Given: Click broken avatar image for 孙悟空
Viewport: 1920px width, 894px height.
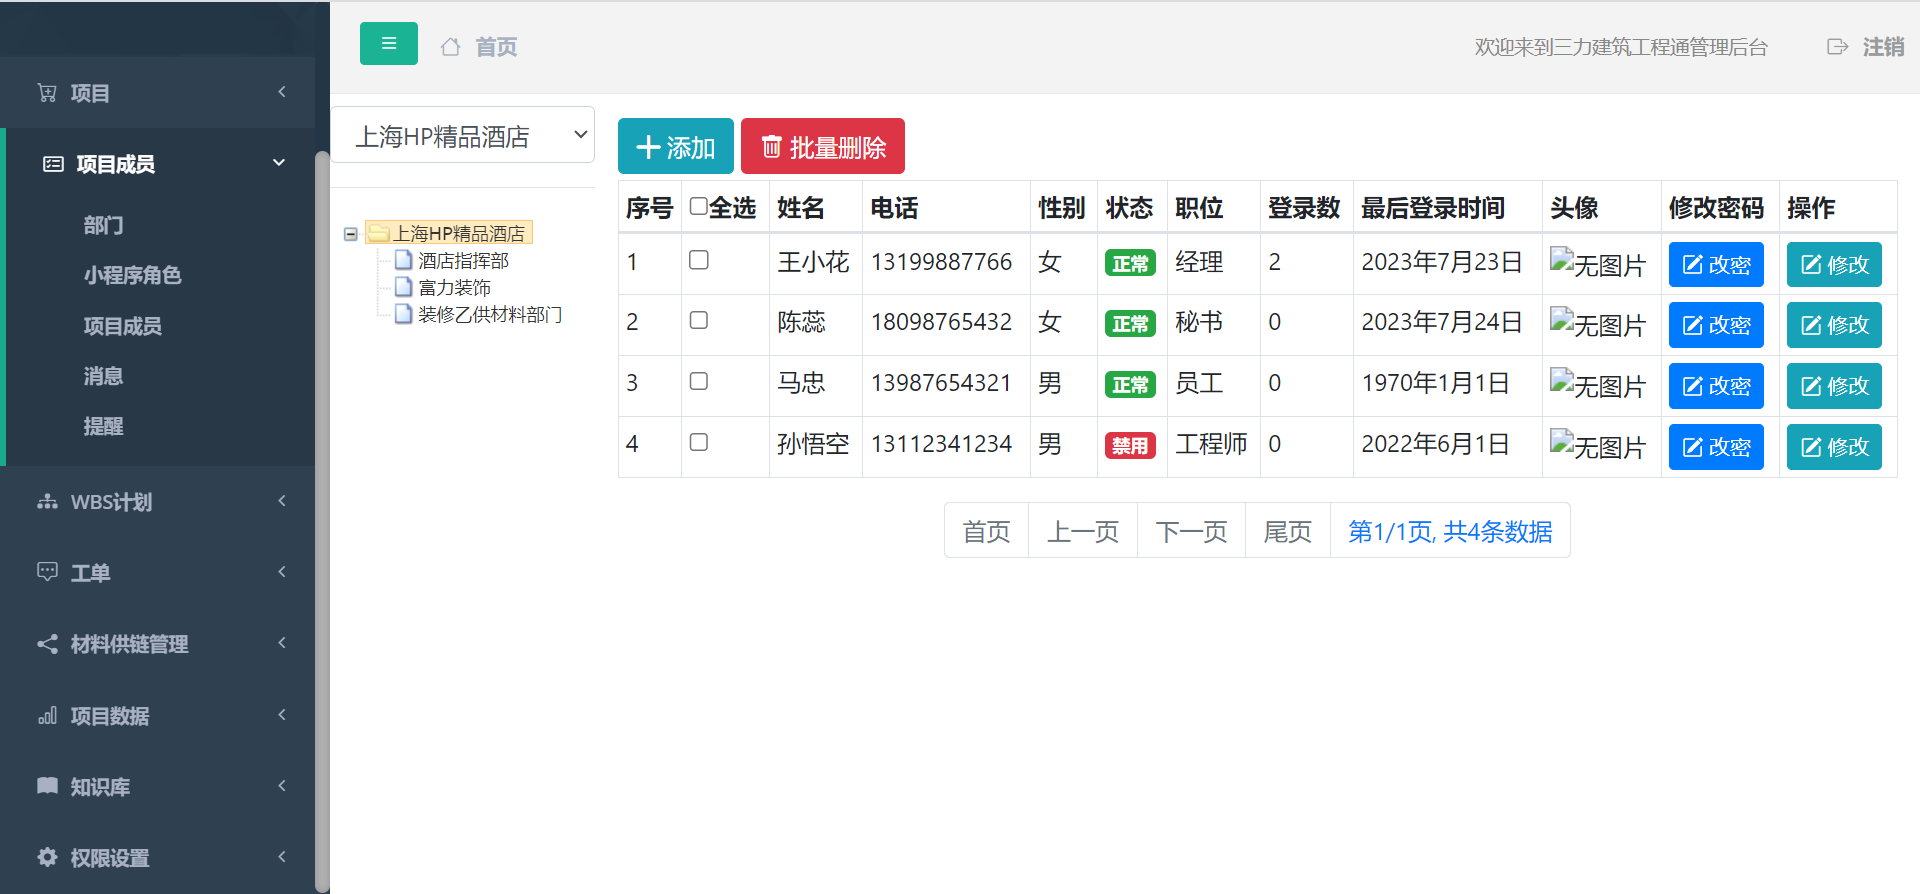Looking at the screenshot, I should [x=1597, y=446].
